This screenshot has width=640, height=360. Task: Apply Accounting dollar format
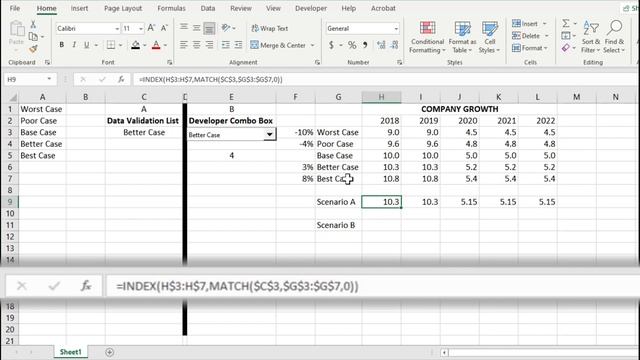[331, 45]
